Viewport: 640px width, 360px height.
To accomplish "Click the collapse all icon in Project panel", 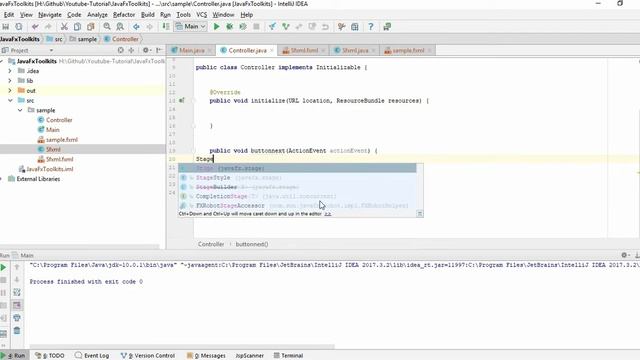I will (131, 50).
